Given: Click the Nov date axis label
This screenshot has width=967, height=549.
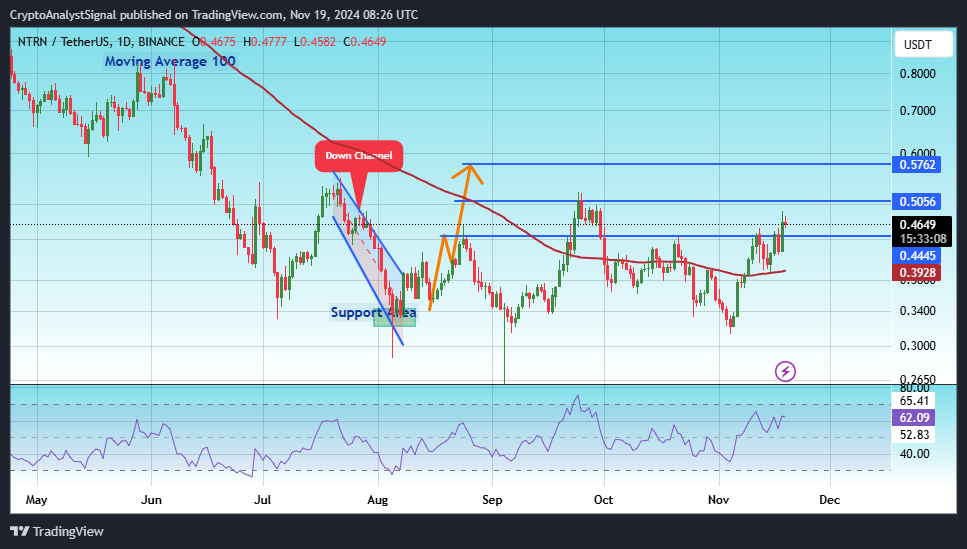Looking at the screenshot, I should [x=718, y=500].
